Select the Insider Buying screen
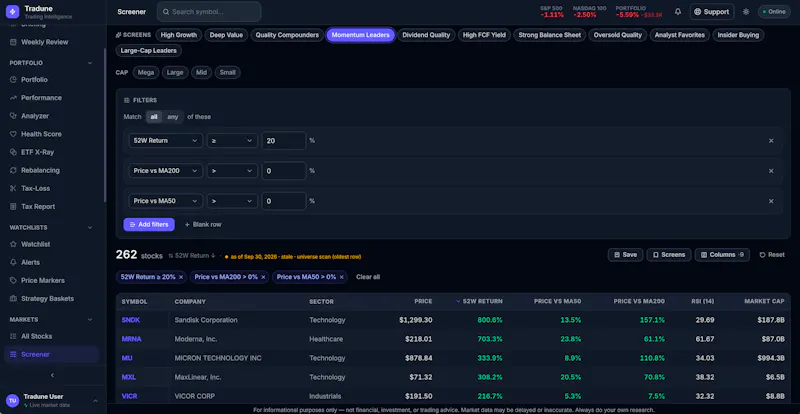800x414 pixels. tap(738, 35)
